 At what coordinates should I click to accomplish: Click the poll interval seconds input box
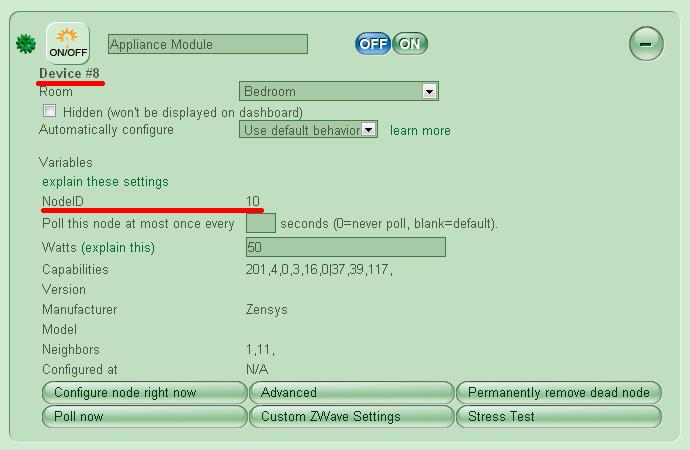pos(260,223)
